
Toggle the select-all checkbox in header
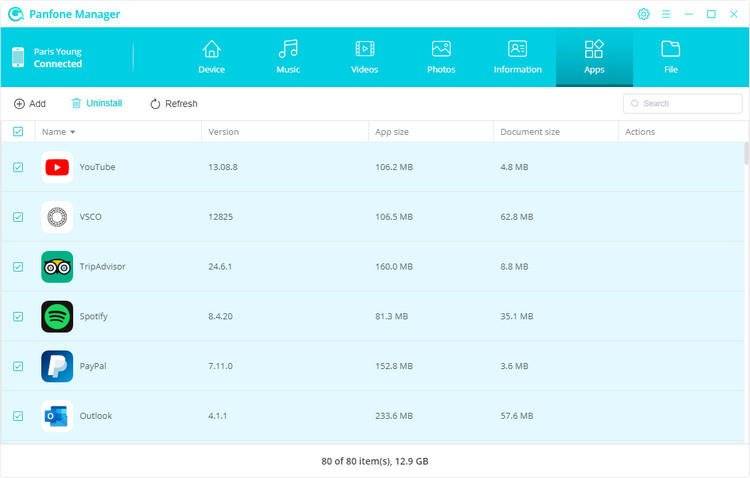click(18, 132)
